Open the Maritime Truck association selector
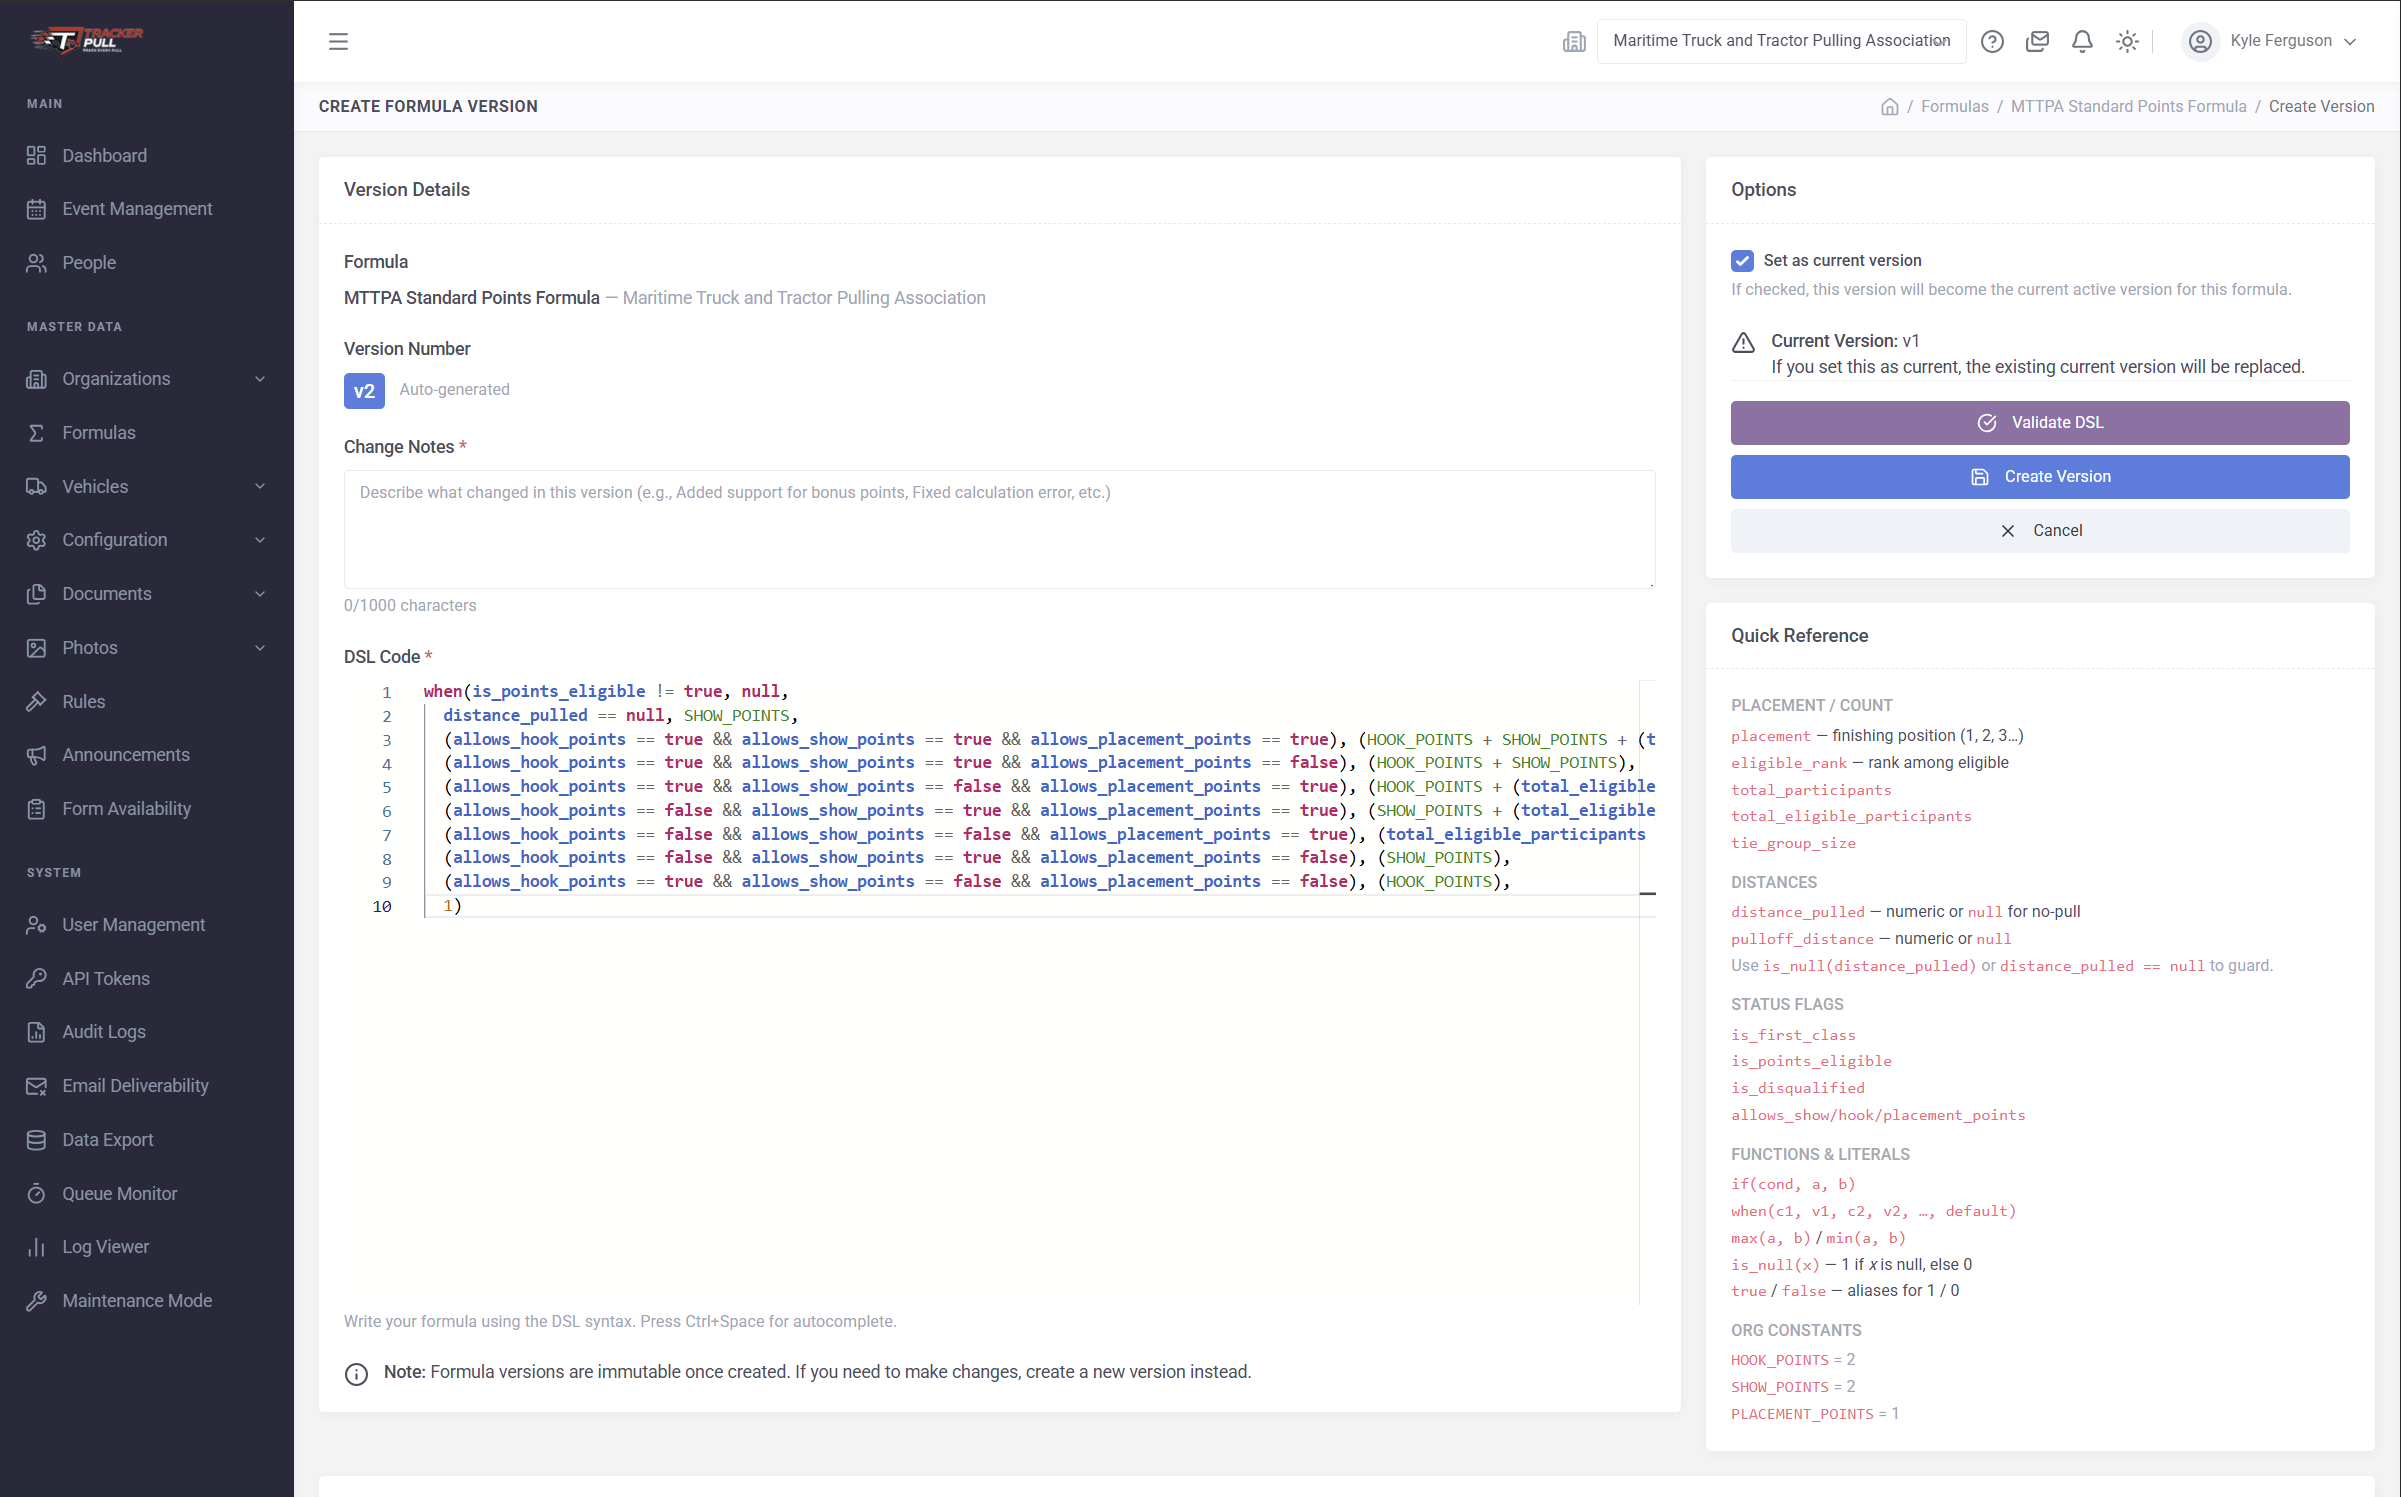The height and width of the screenshot is (1497, 2401). tap(1781, 41)
